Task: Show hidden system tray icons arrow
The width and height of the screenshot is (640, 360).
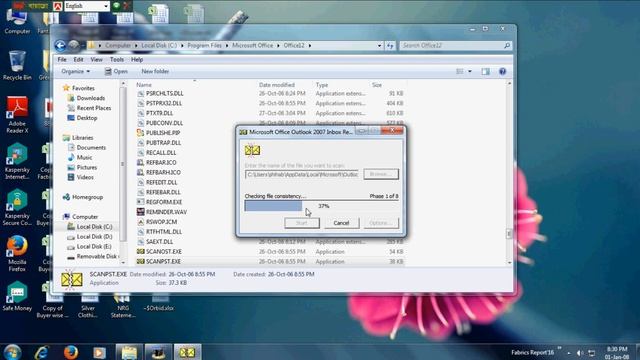Action: [x=569, y=353]
